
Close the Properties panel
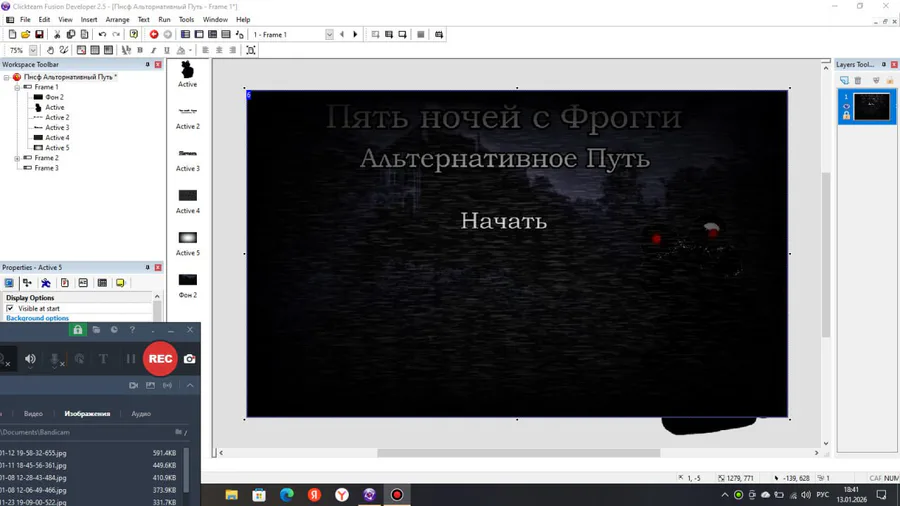click(158, 267)
